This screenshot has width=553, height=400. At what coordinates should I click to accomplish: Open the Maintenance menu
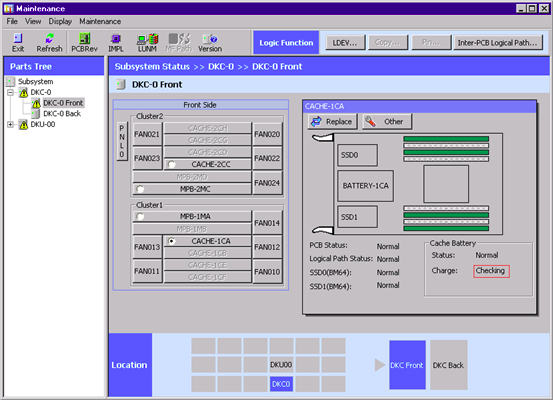tap(100, 22)
